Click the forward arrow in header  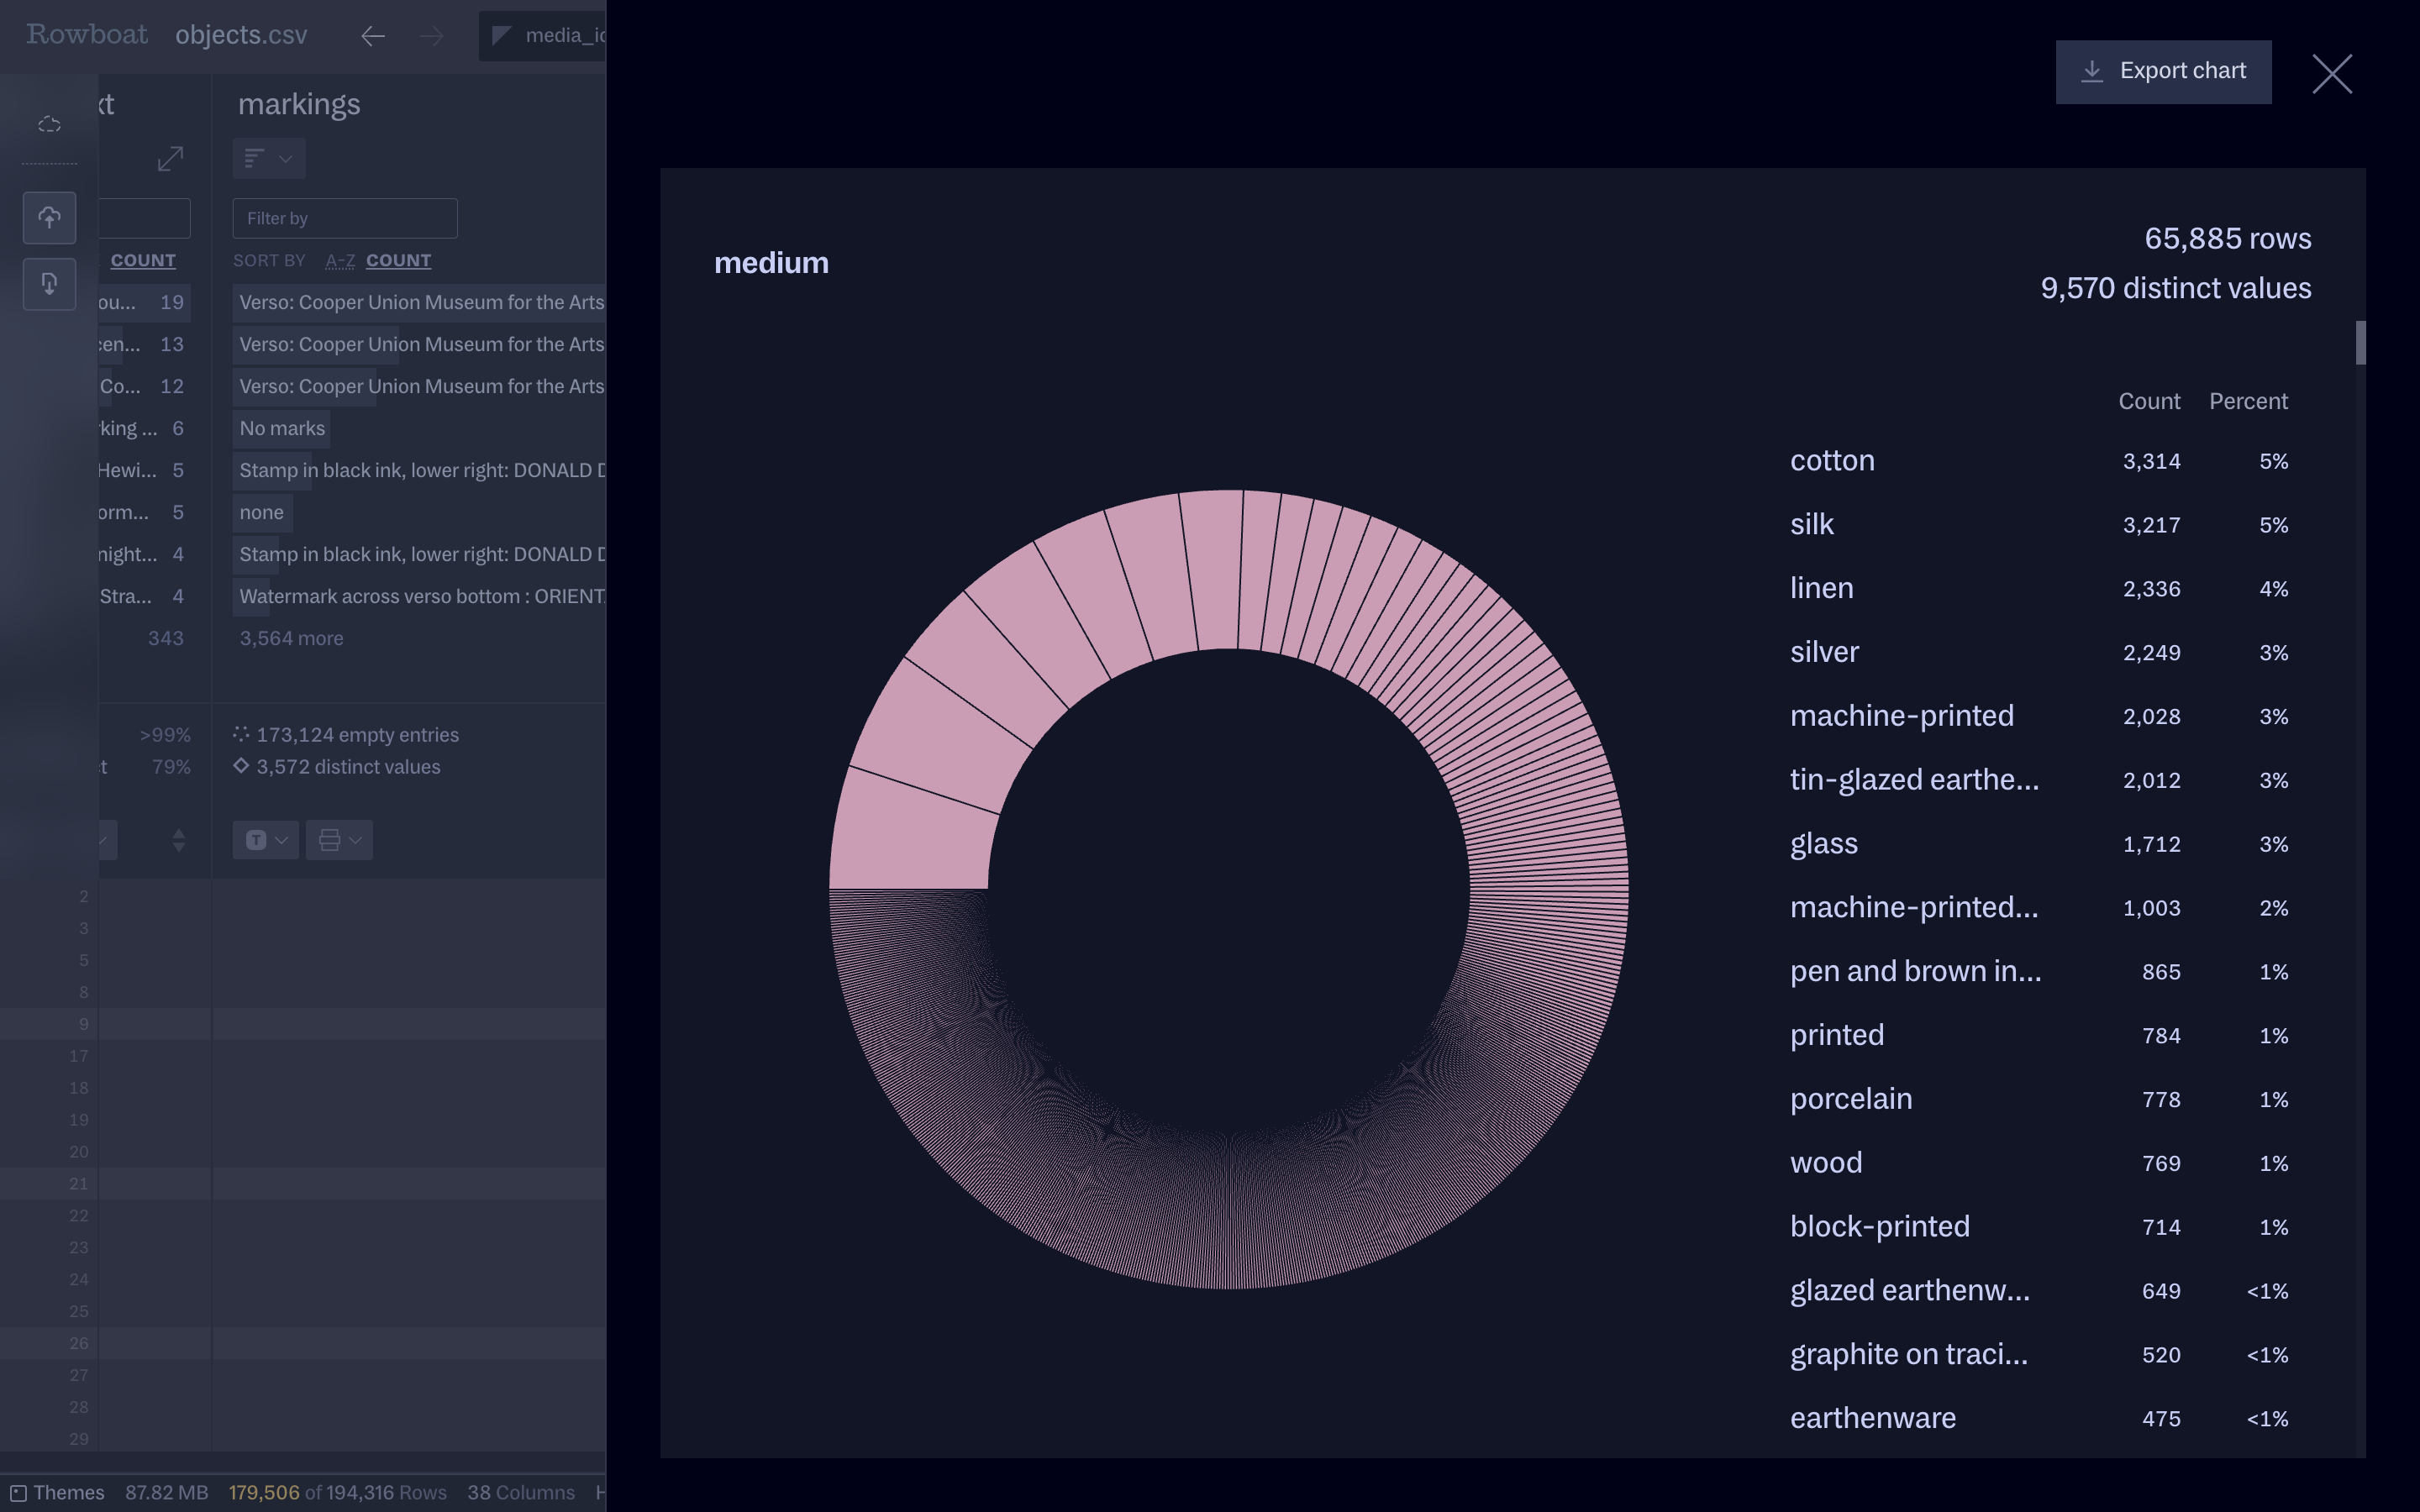tap(432, 36)
